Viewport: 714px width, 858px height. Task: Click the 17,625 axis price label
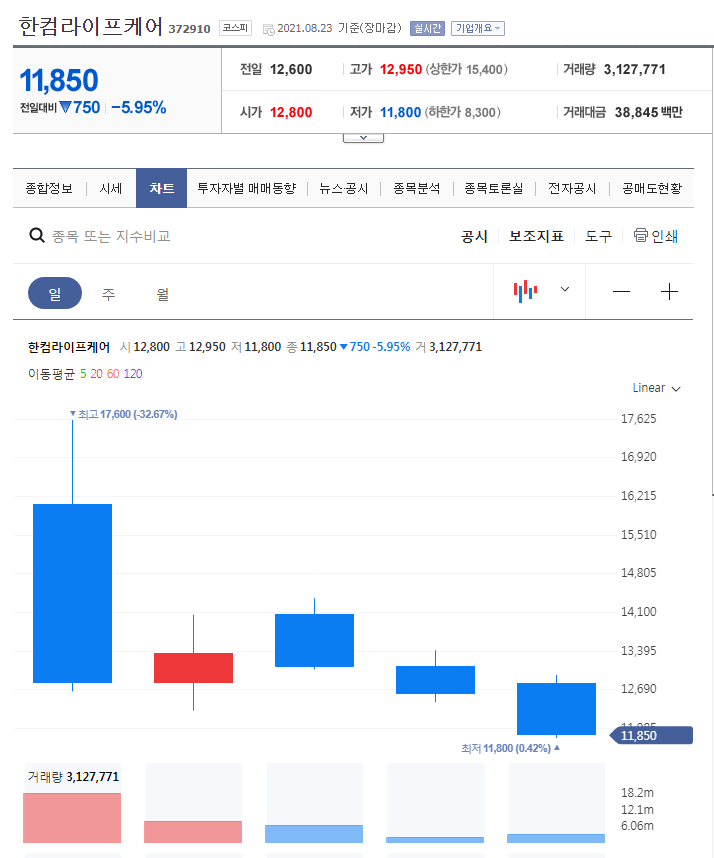[x=638, y=419]
